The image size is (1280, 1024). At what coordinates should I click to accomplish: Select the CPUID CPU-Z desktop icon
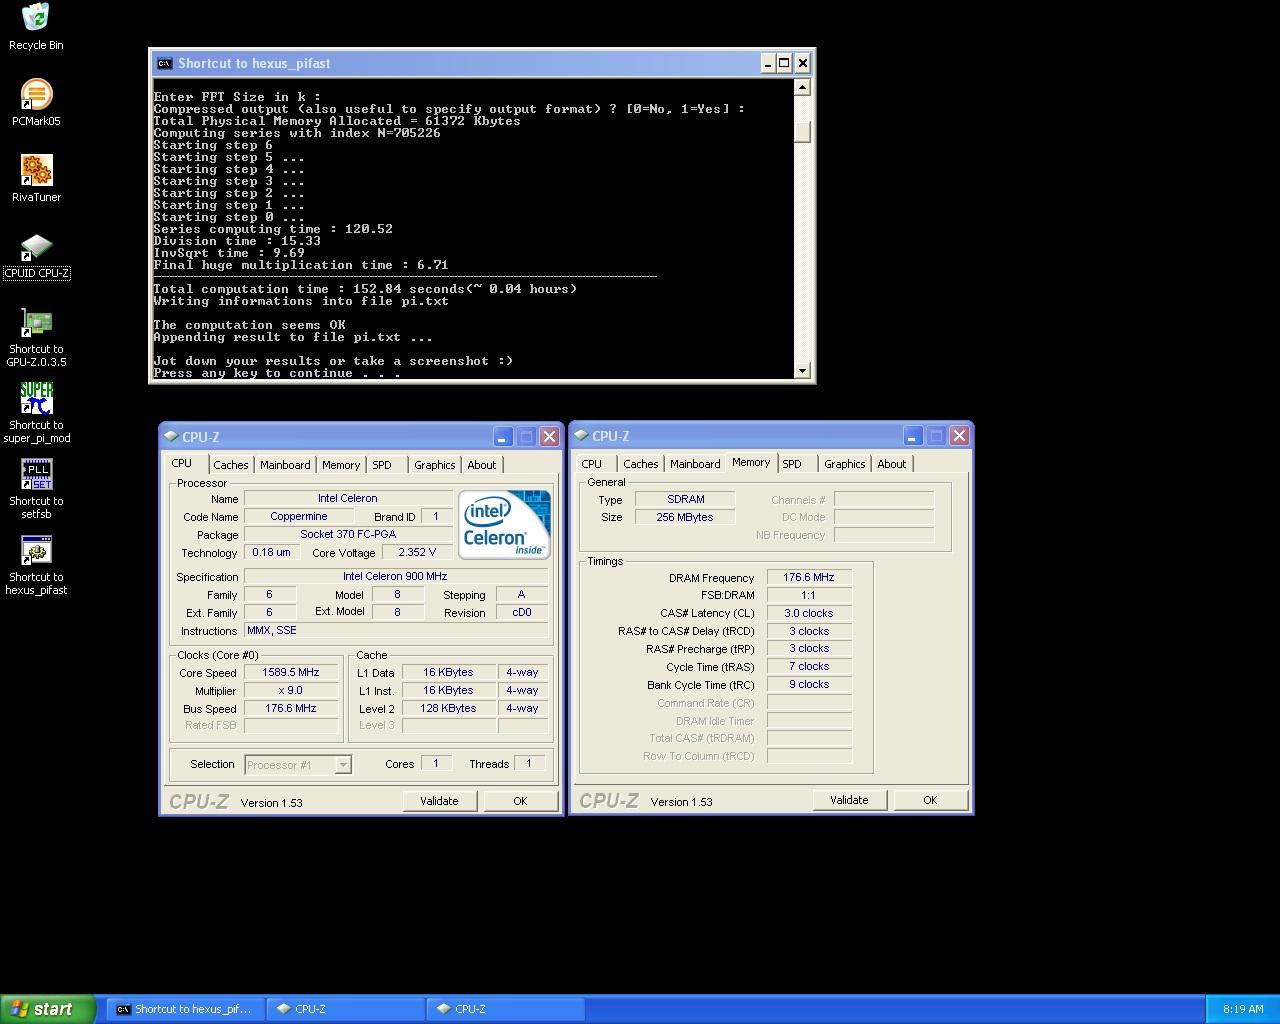pos(36,256)
